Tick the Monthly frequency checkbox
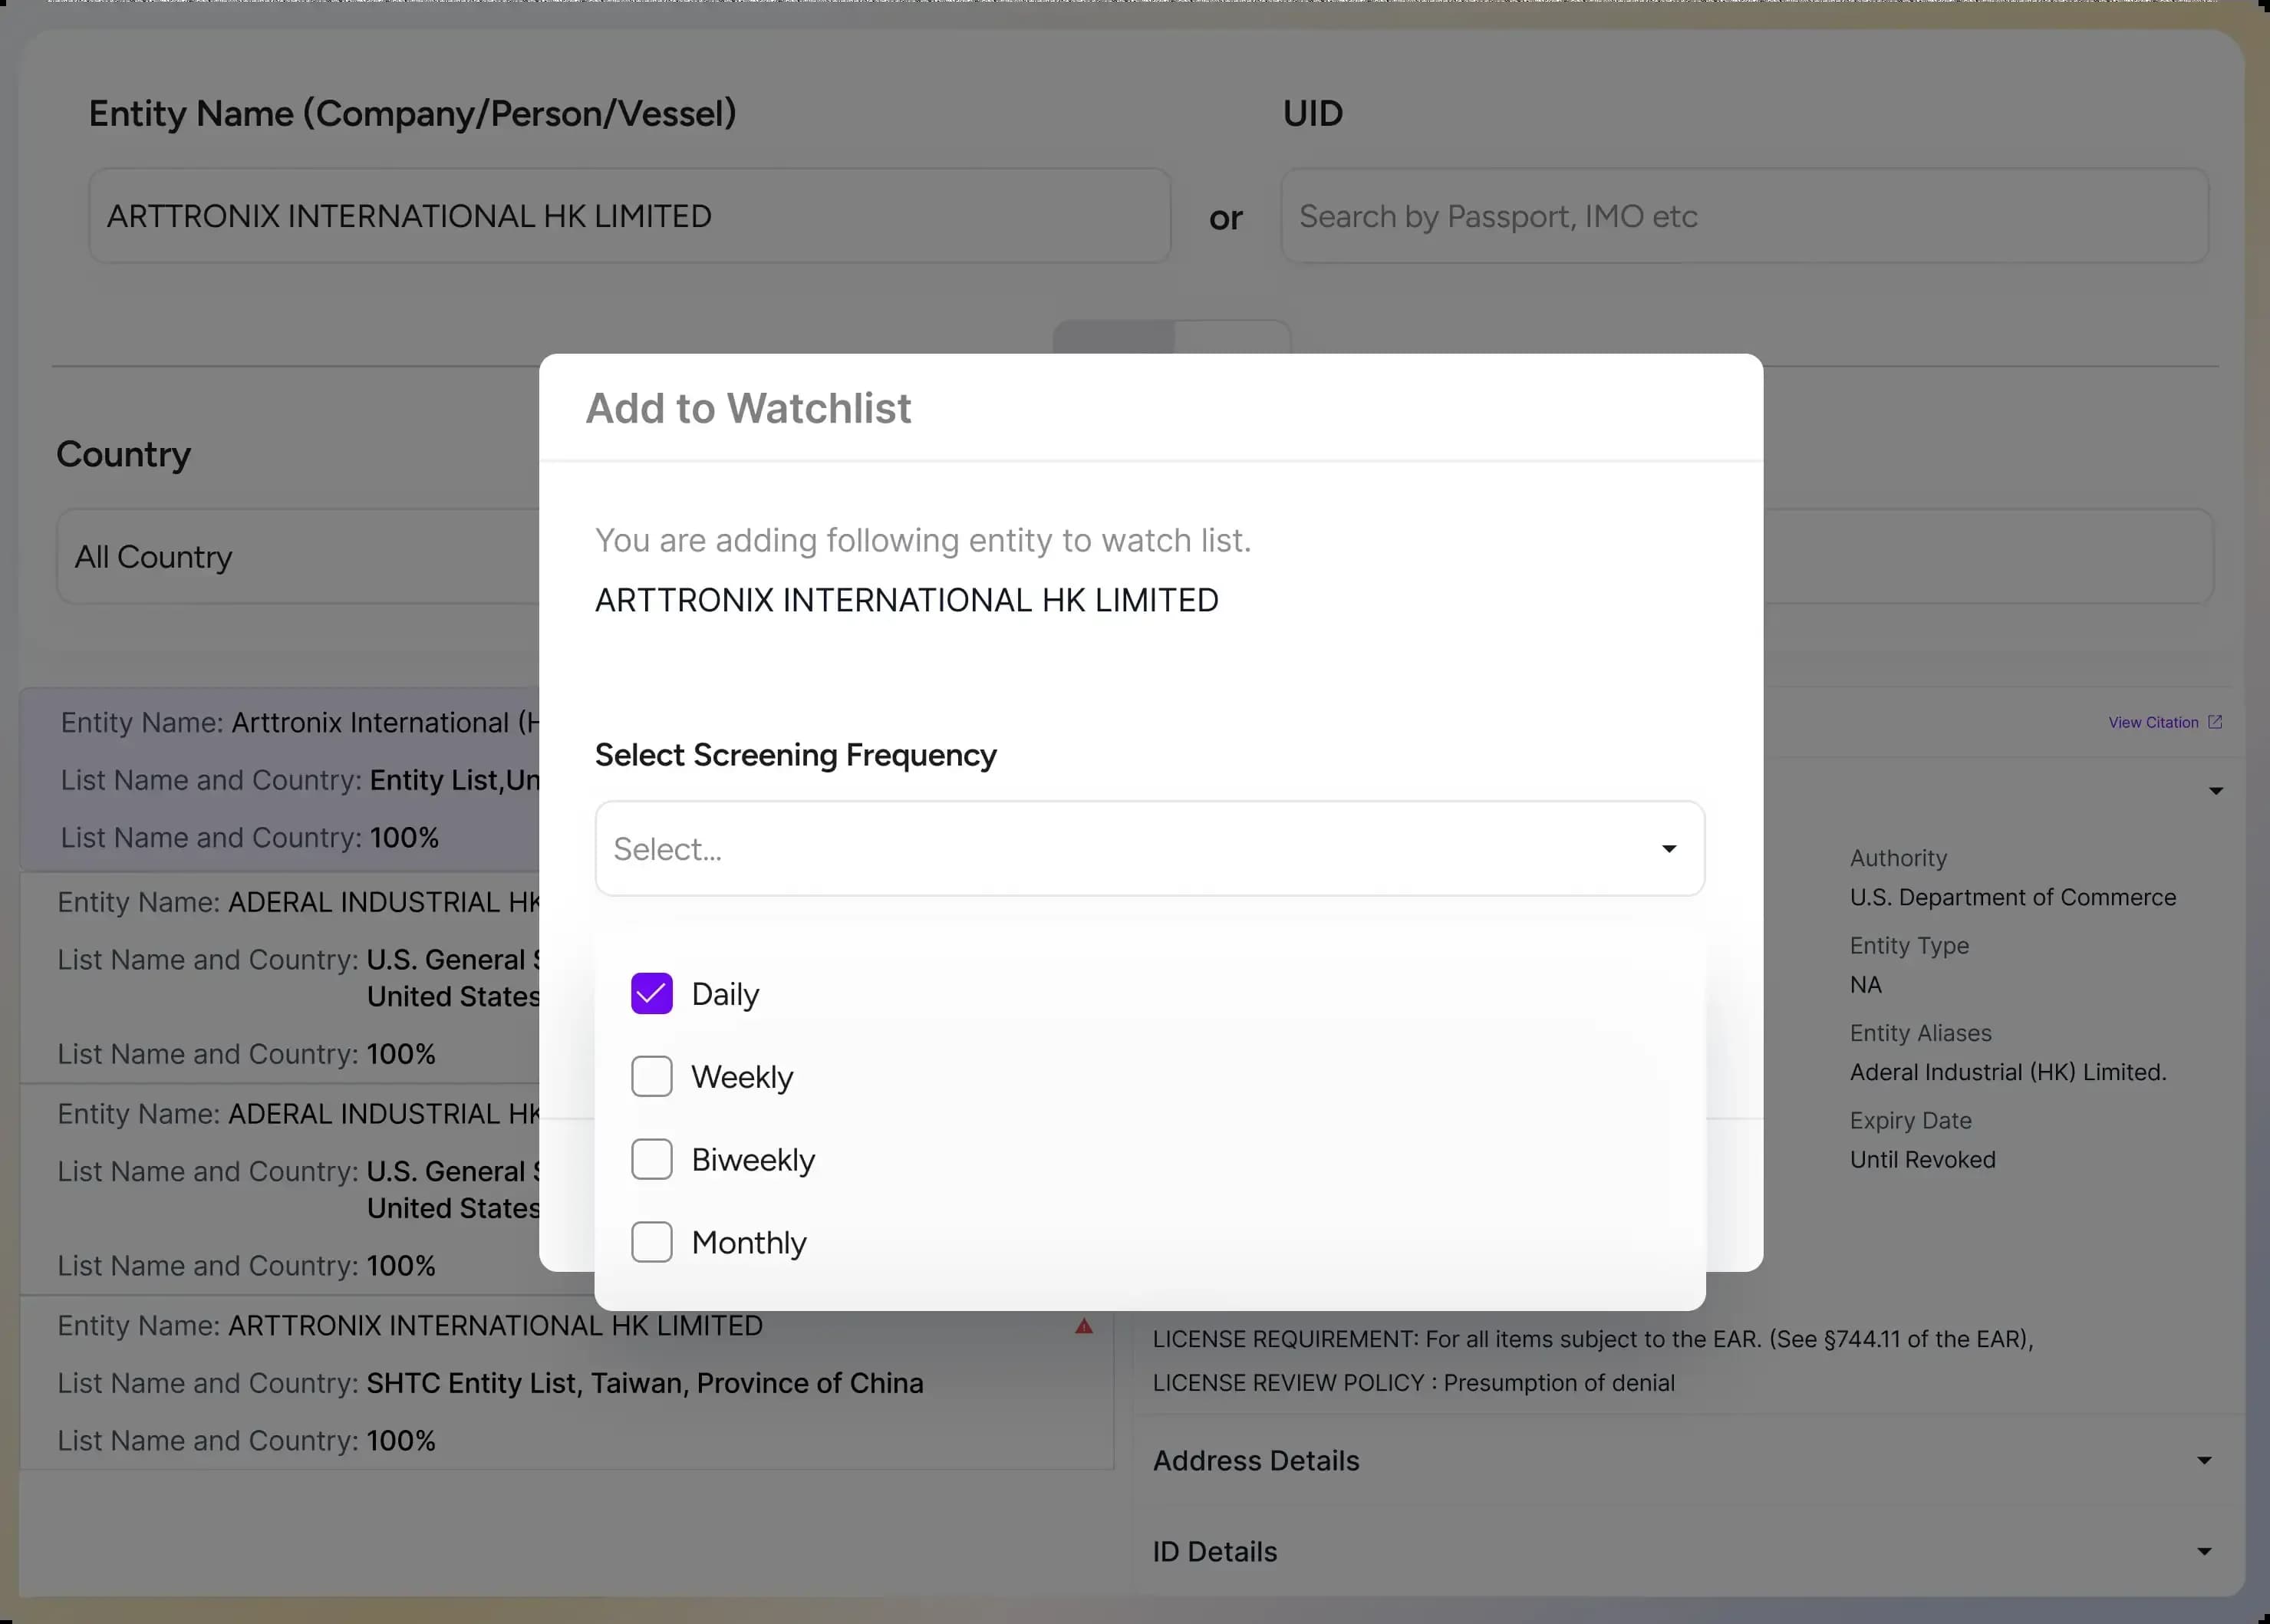This screenshot has width=2270, height=1624. click(651, 1242)
